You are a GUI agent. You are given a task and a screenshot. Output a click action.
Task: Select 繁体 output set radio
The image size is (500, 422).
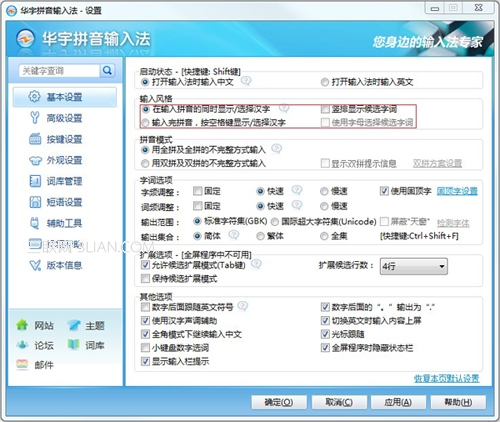pyautogui.click(x=260, y=236)
